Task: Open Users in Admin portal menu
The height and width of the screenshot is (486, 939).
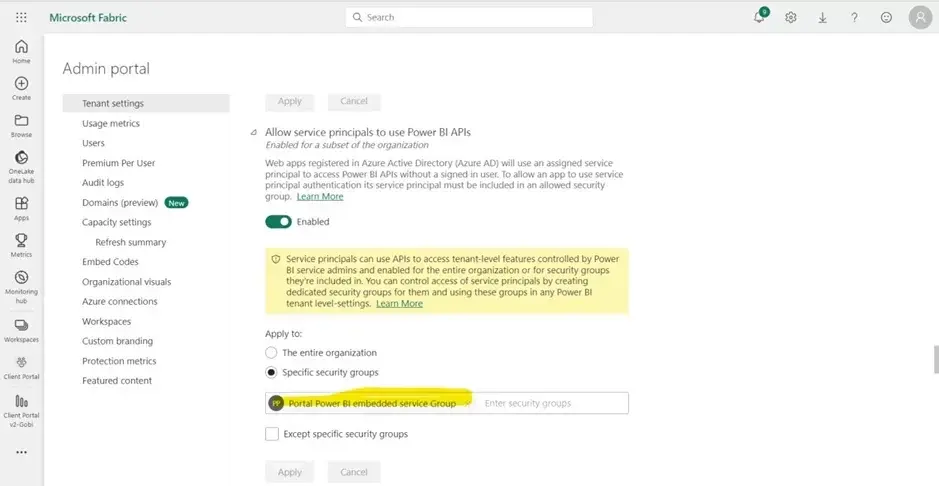Action: coord(93,143)
